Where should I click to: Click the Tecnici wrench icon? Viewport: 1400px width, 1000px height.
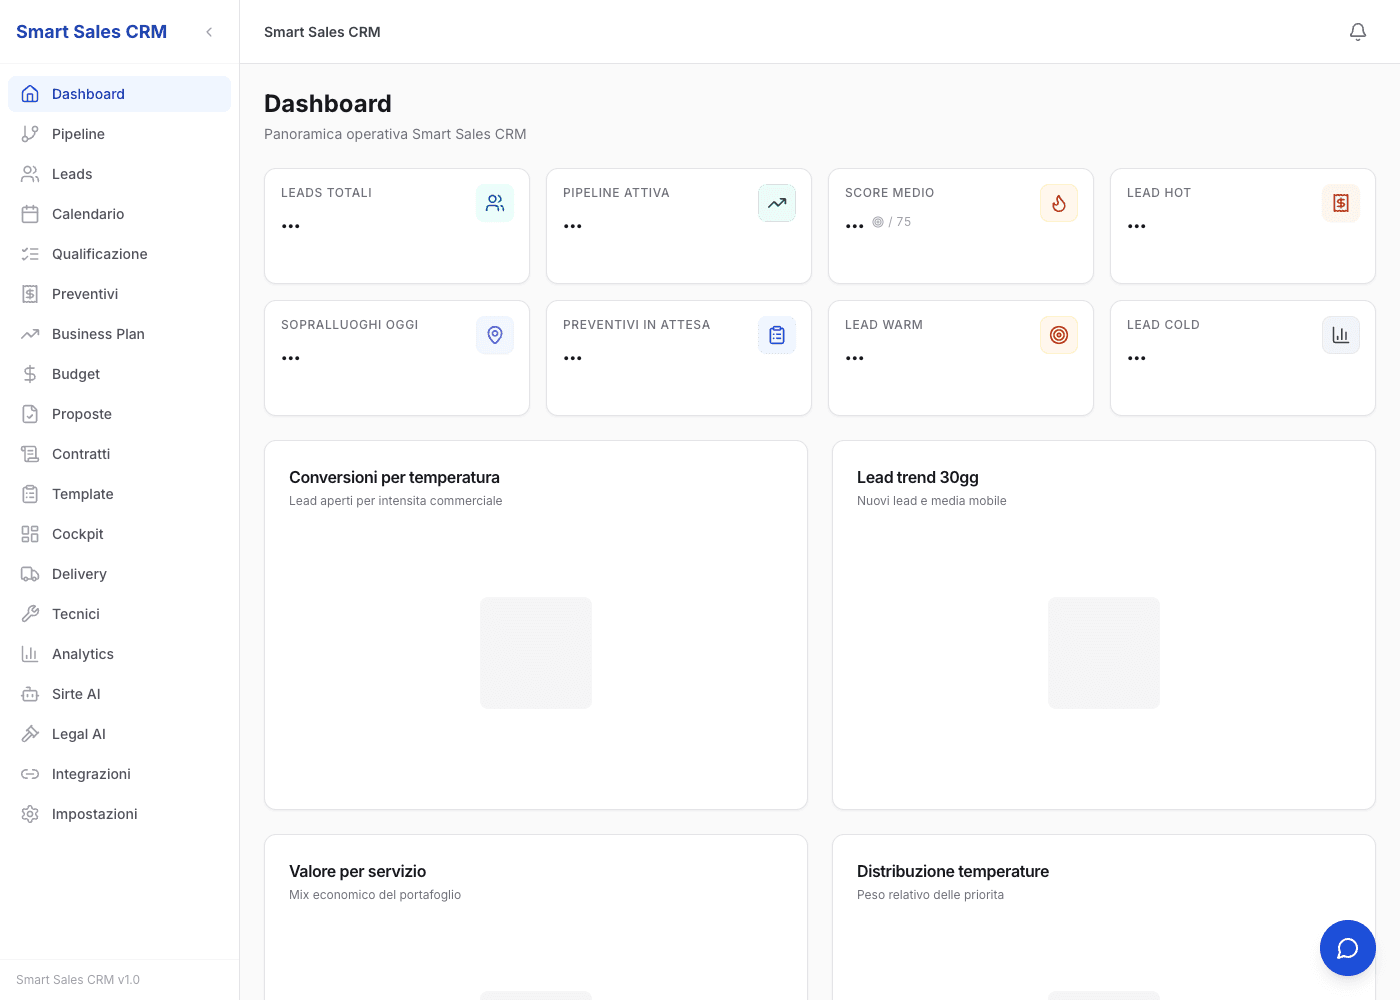[30, 614]
